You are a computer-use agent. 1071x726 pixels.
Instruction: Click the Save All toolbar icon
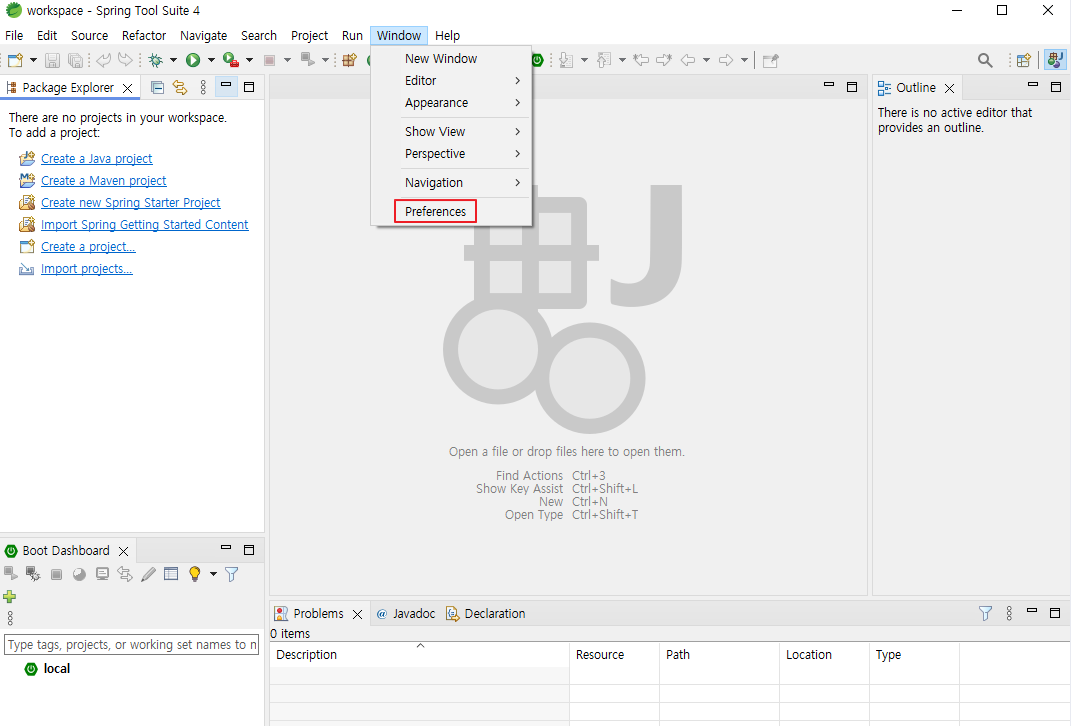tap(75, 60)
